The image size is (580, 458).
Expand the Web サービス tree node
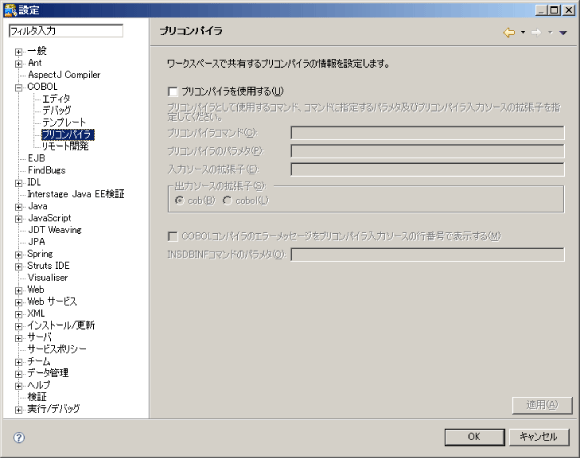click(18, 302)
